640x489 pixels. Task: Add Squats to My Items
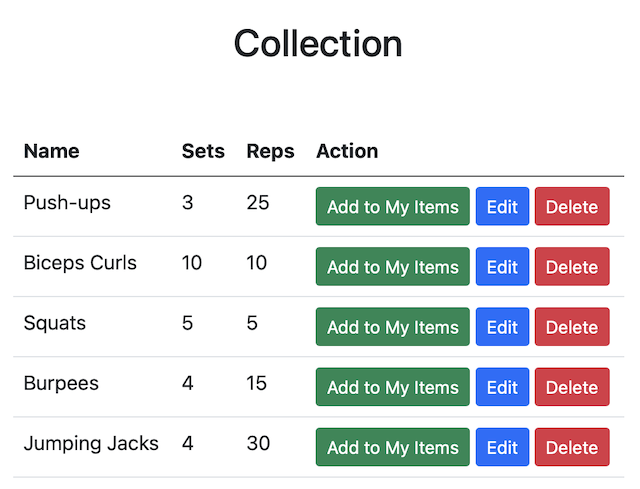click(393, 327)
